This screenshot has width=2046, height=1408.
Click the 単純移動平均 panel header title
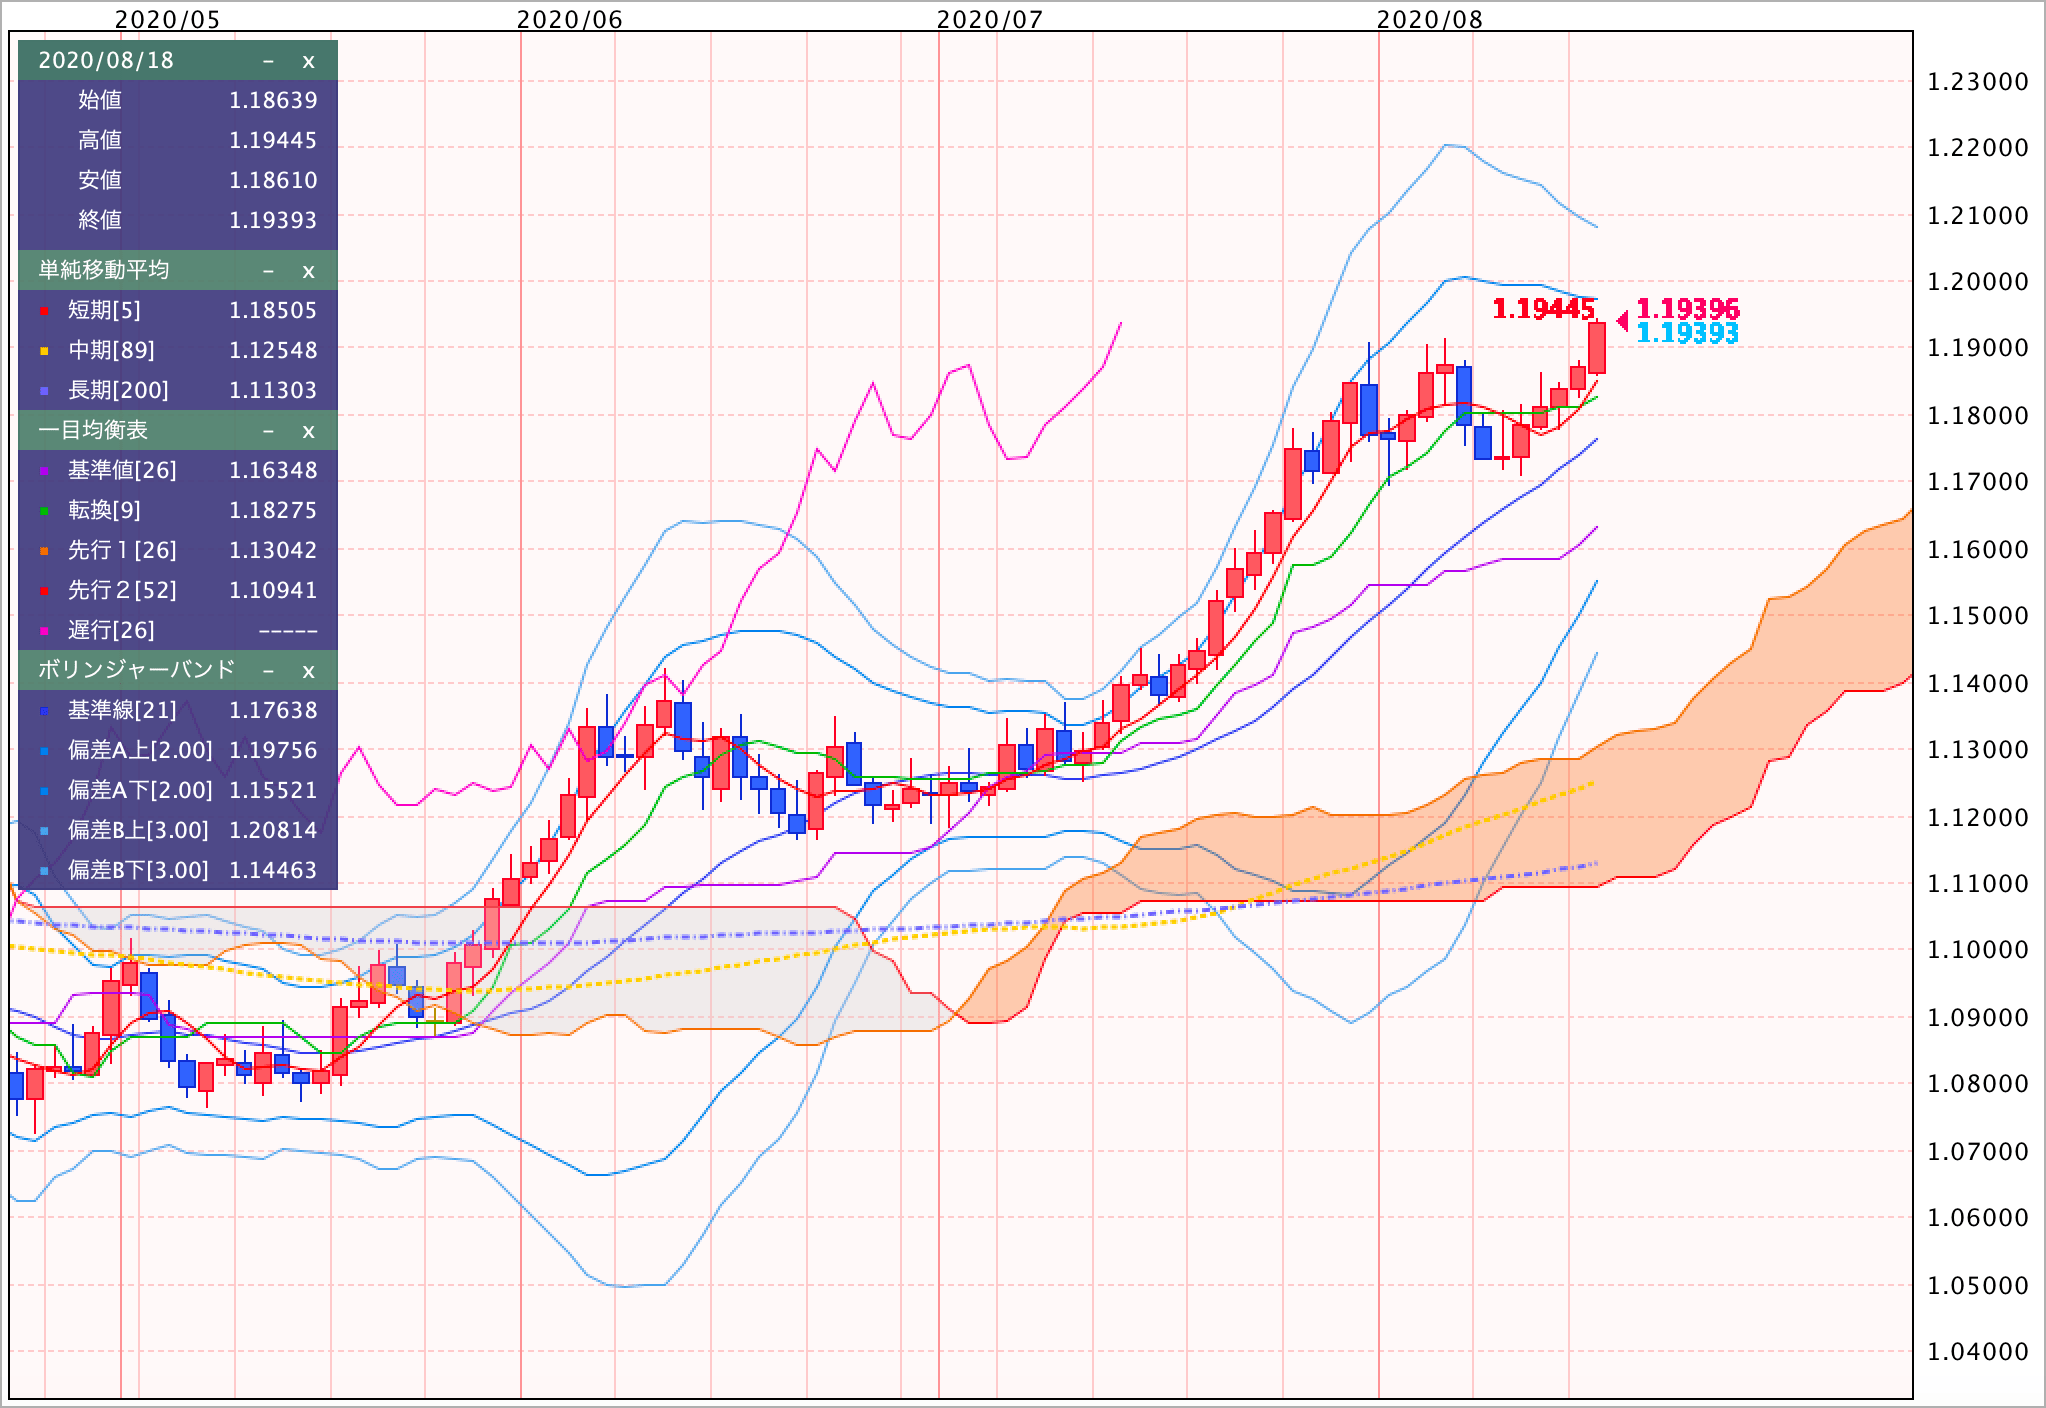(x=104, y=270)
